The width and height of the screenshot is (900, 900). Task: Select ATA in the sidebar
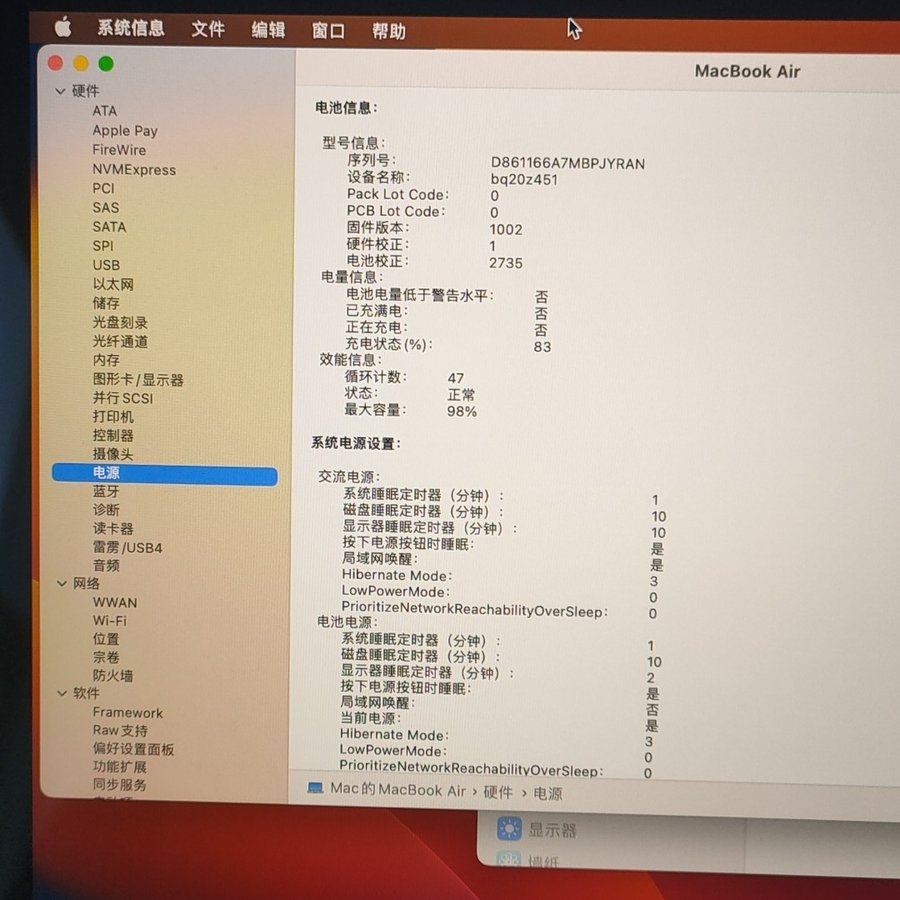[x=104, y=111]
